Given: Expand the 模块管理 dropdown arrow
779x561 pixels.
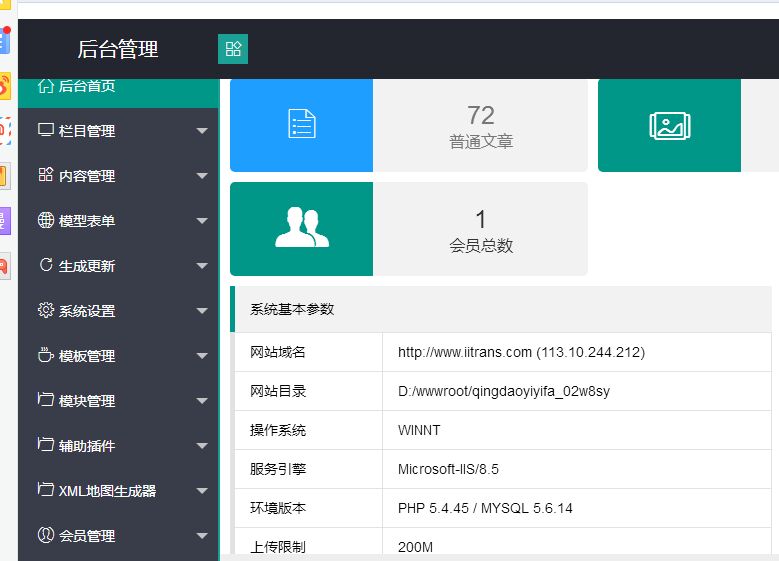Looking at the screenshot, I should tap(202, 401).
